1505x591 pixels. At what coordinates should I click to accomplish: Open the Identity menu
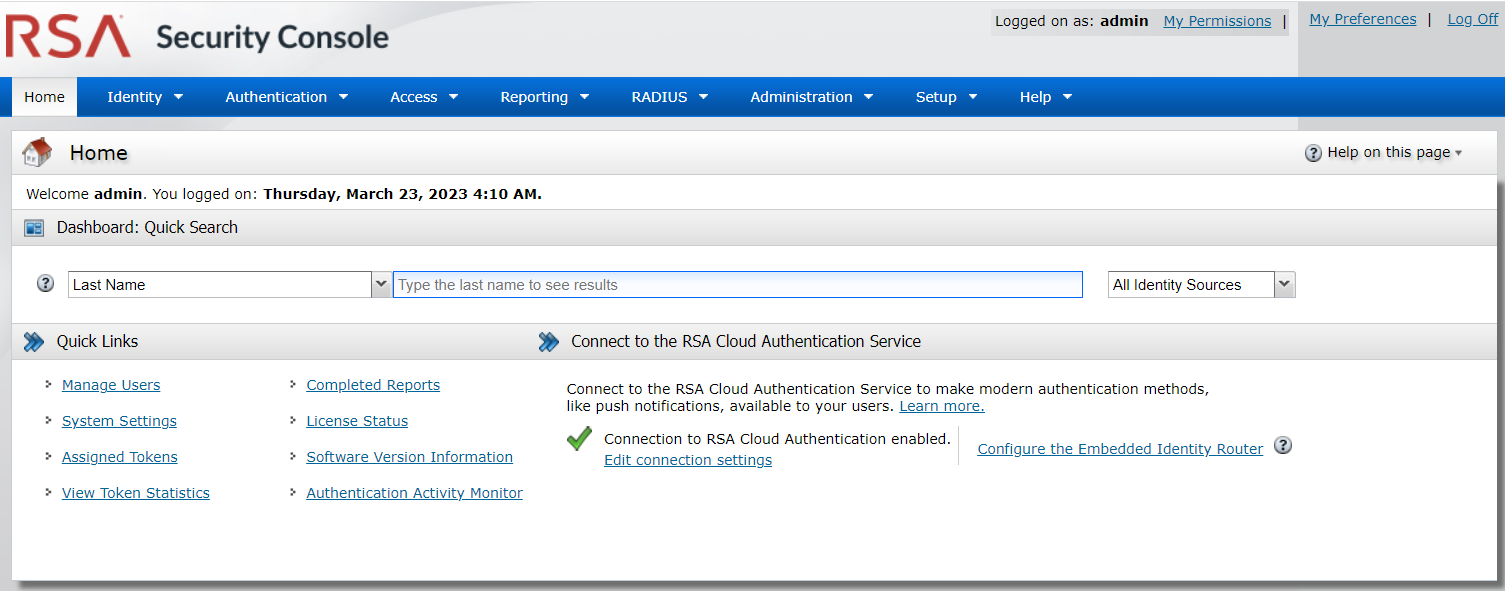pos(145,97)
